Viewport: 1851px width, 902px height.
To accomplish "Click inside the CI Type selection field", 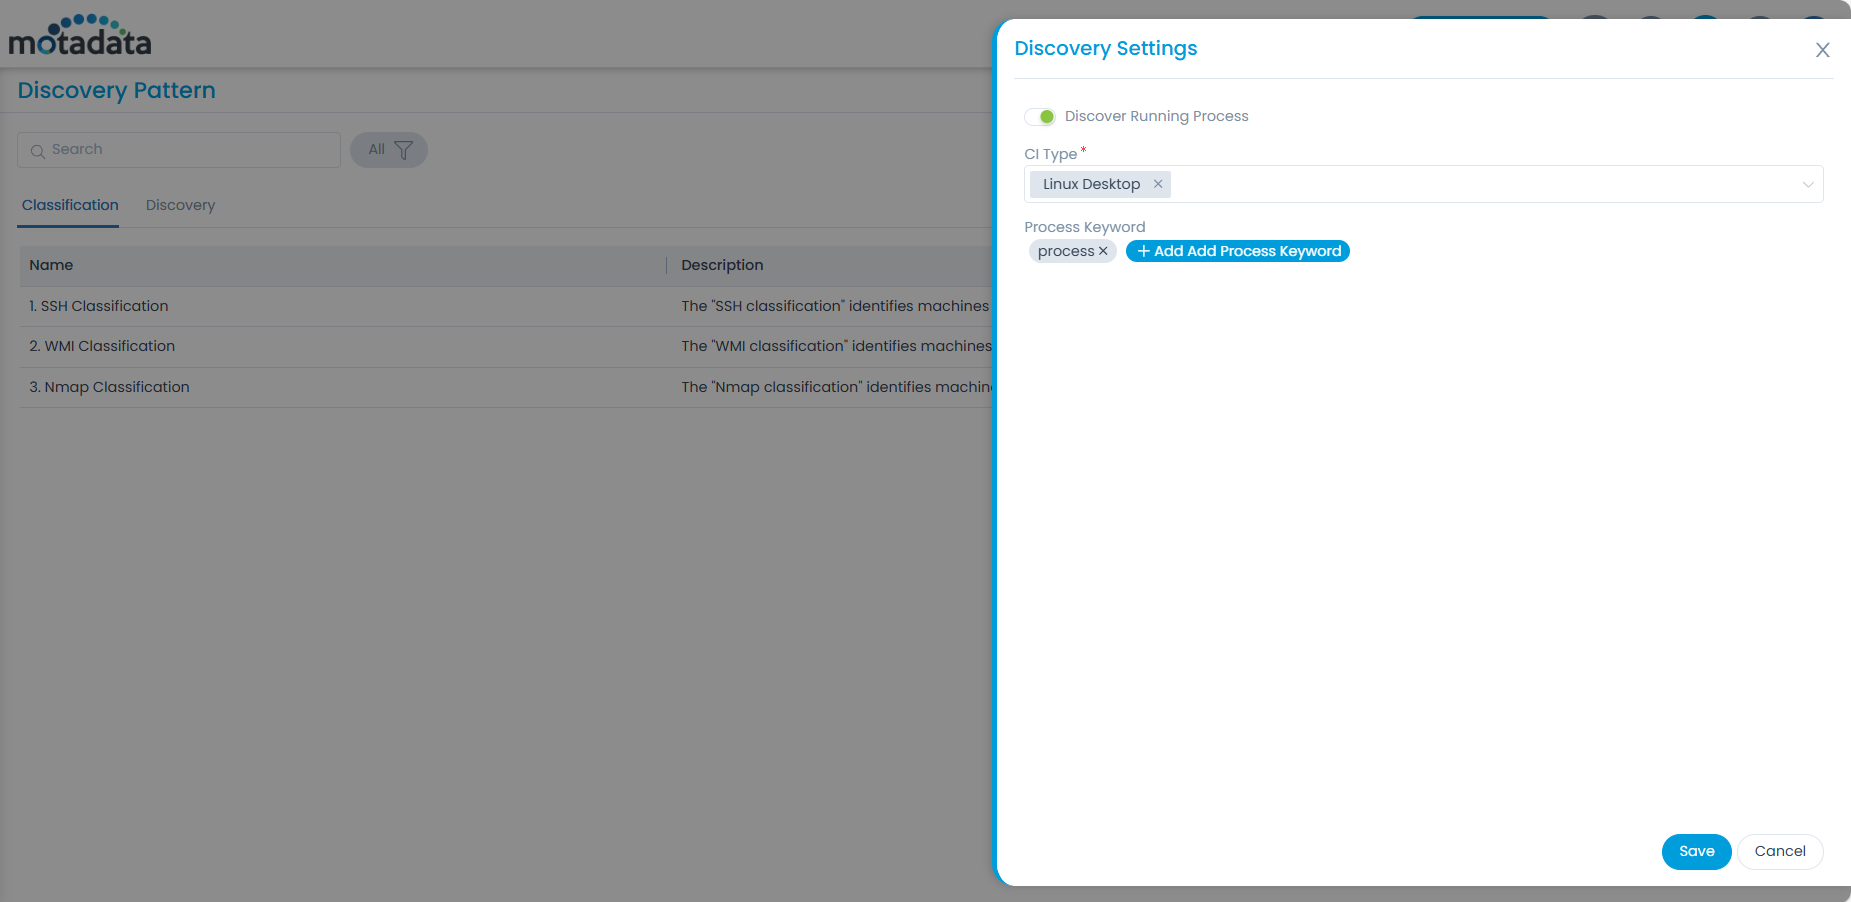I will (1480, 185).
